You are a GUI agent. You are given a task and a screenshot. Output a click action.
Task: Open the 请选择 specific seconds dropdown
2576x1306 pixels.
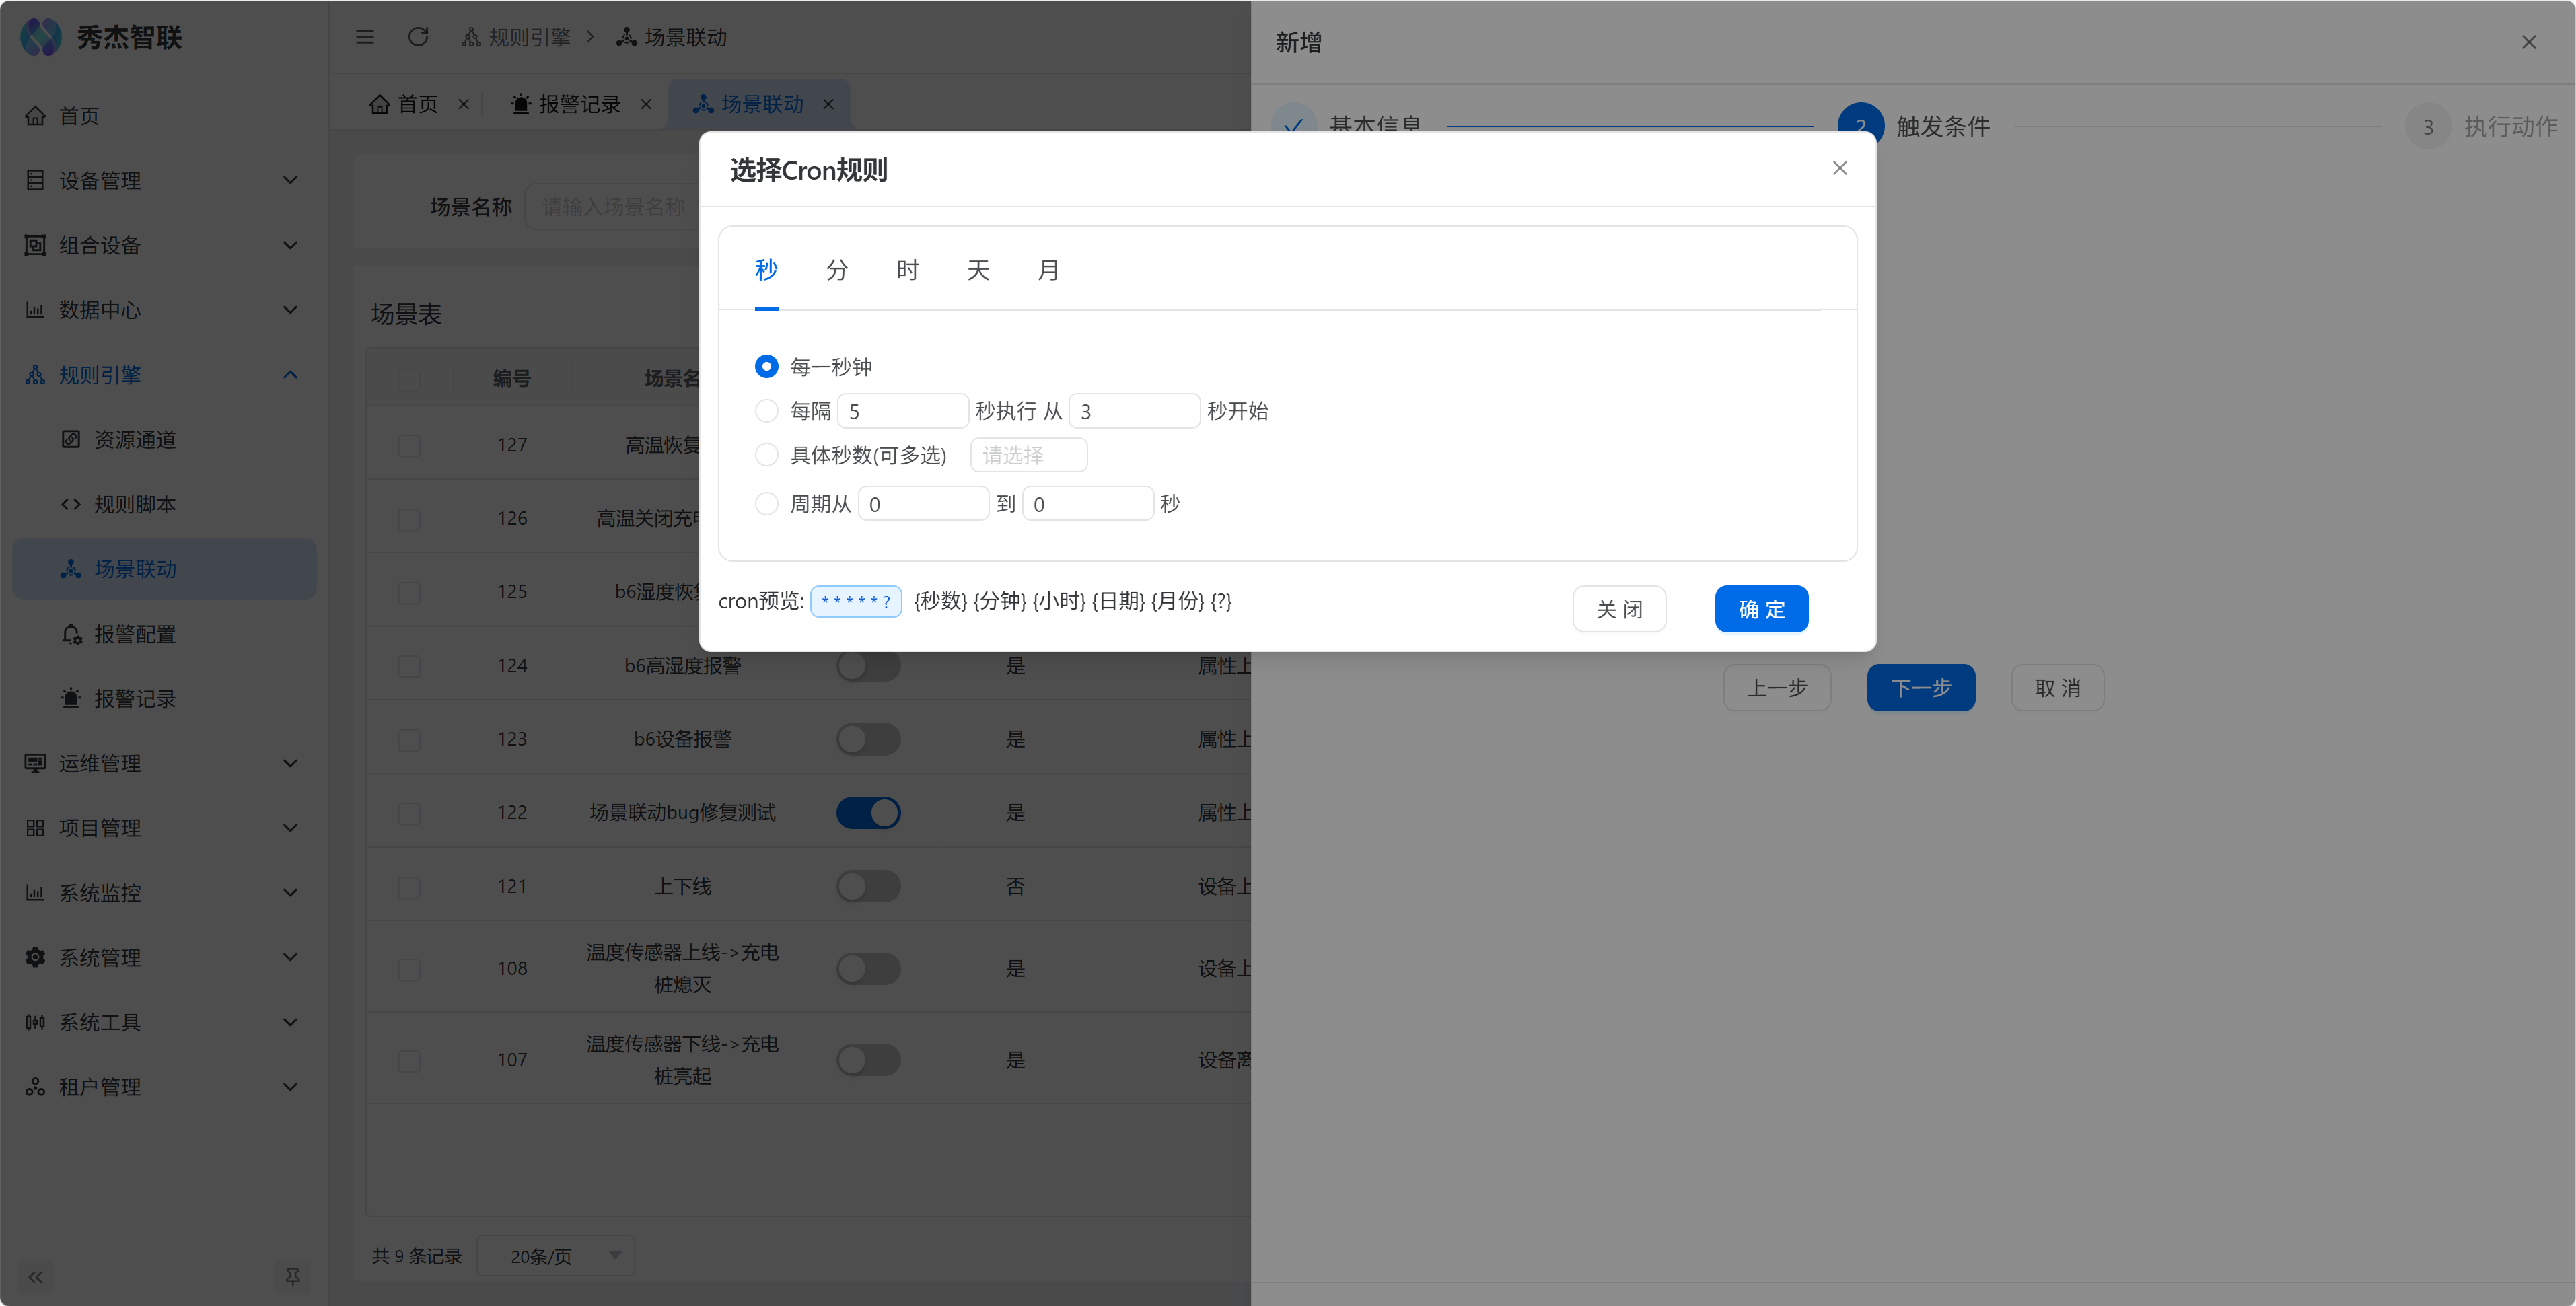click(1028, 455)
